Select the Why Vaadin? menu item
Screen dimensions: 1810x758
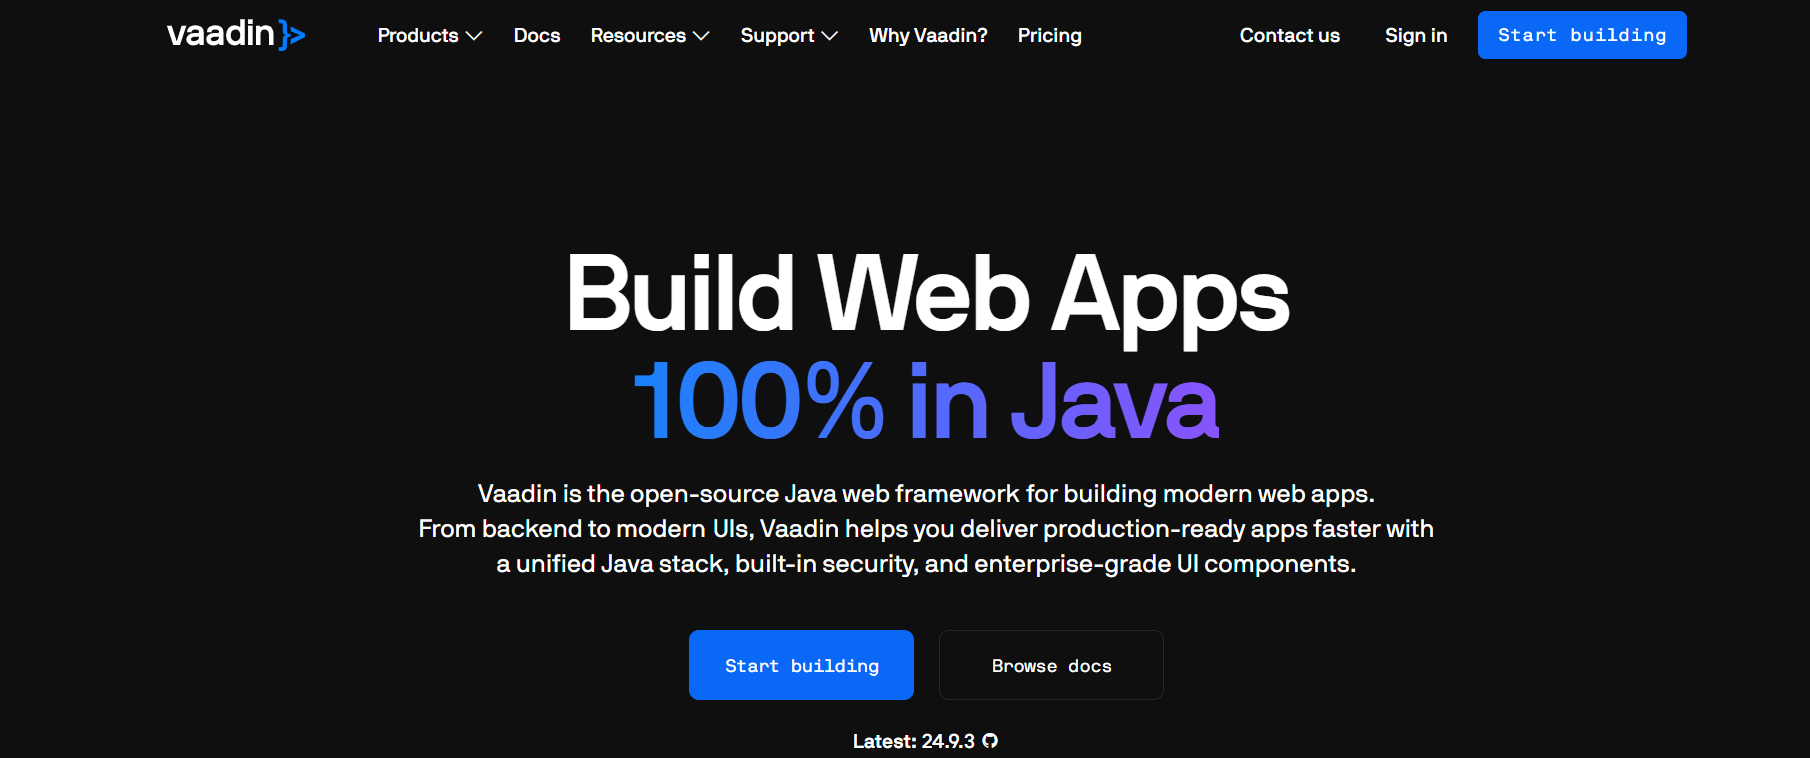pyautogui.click(x=928, y=36)
